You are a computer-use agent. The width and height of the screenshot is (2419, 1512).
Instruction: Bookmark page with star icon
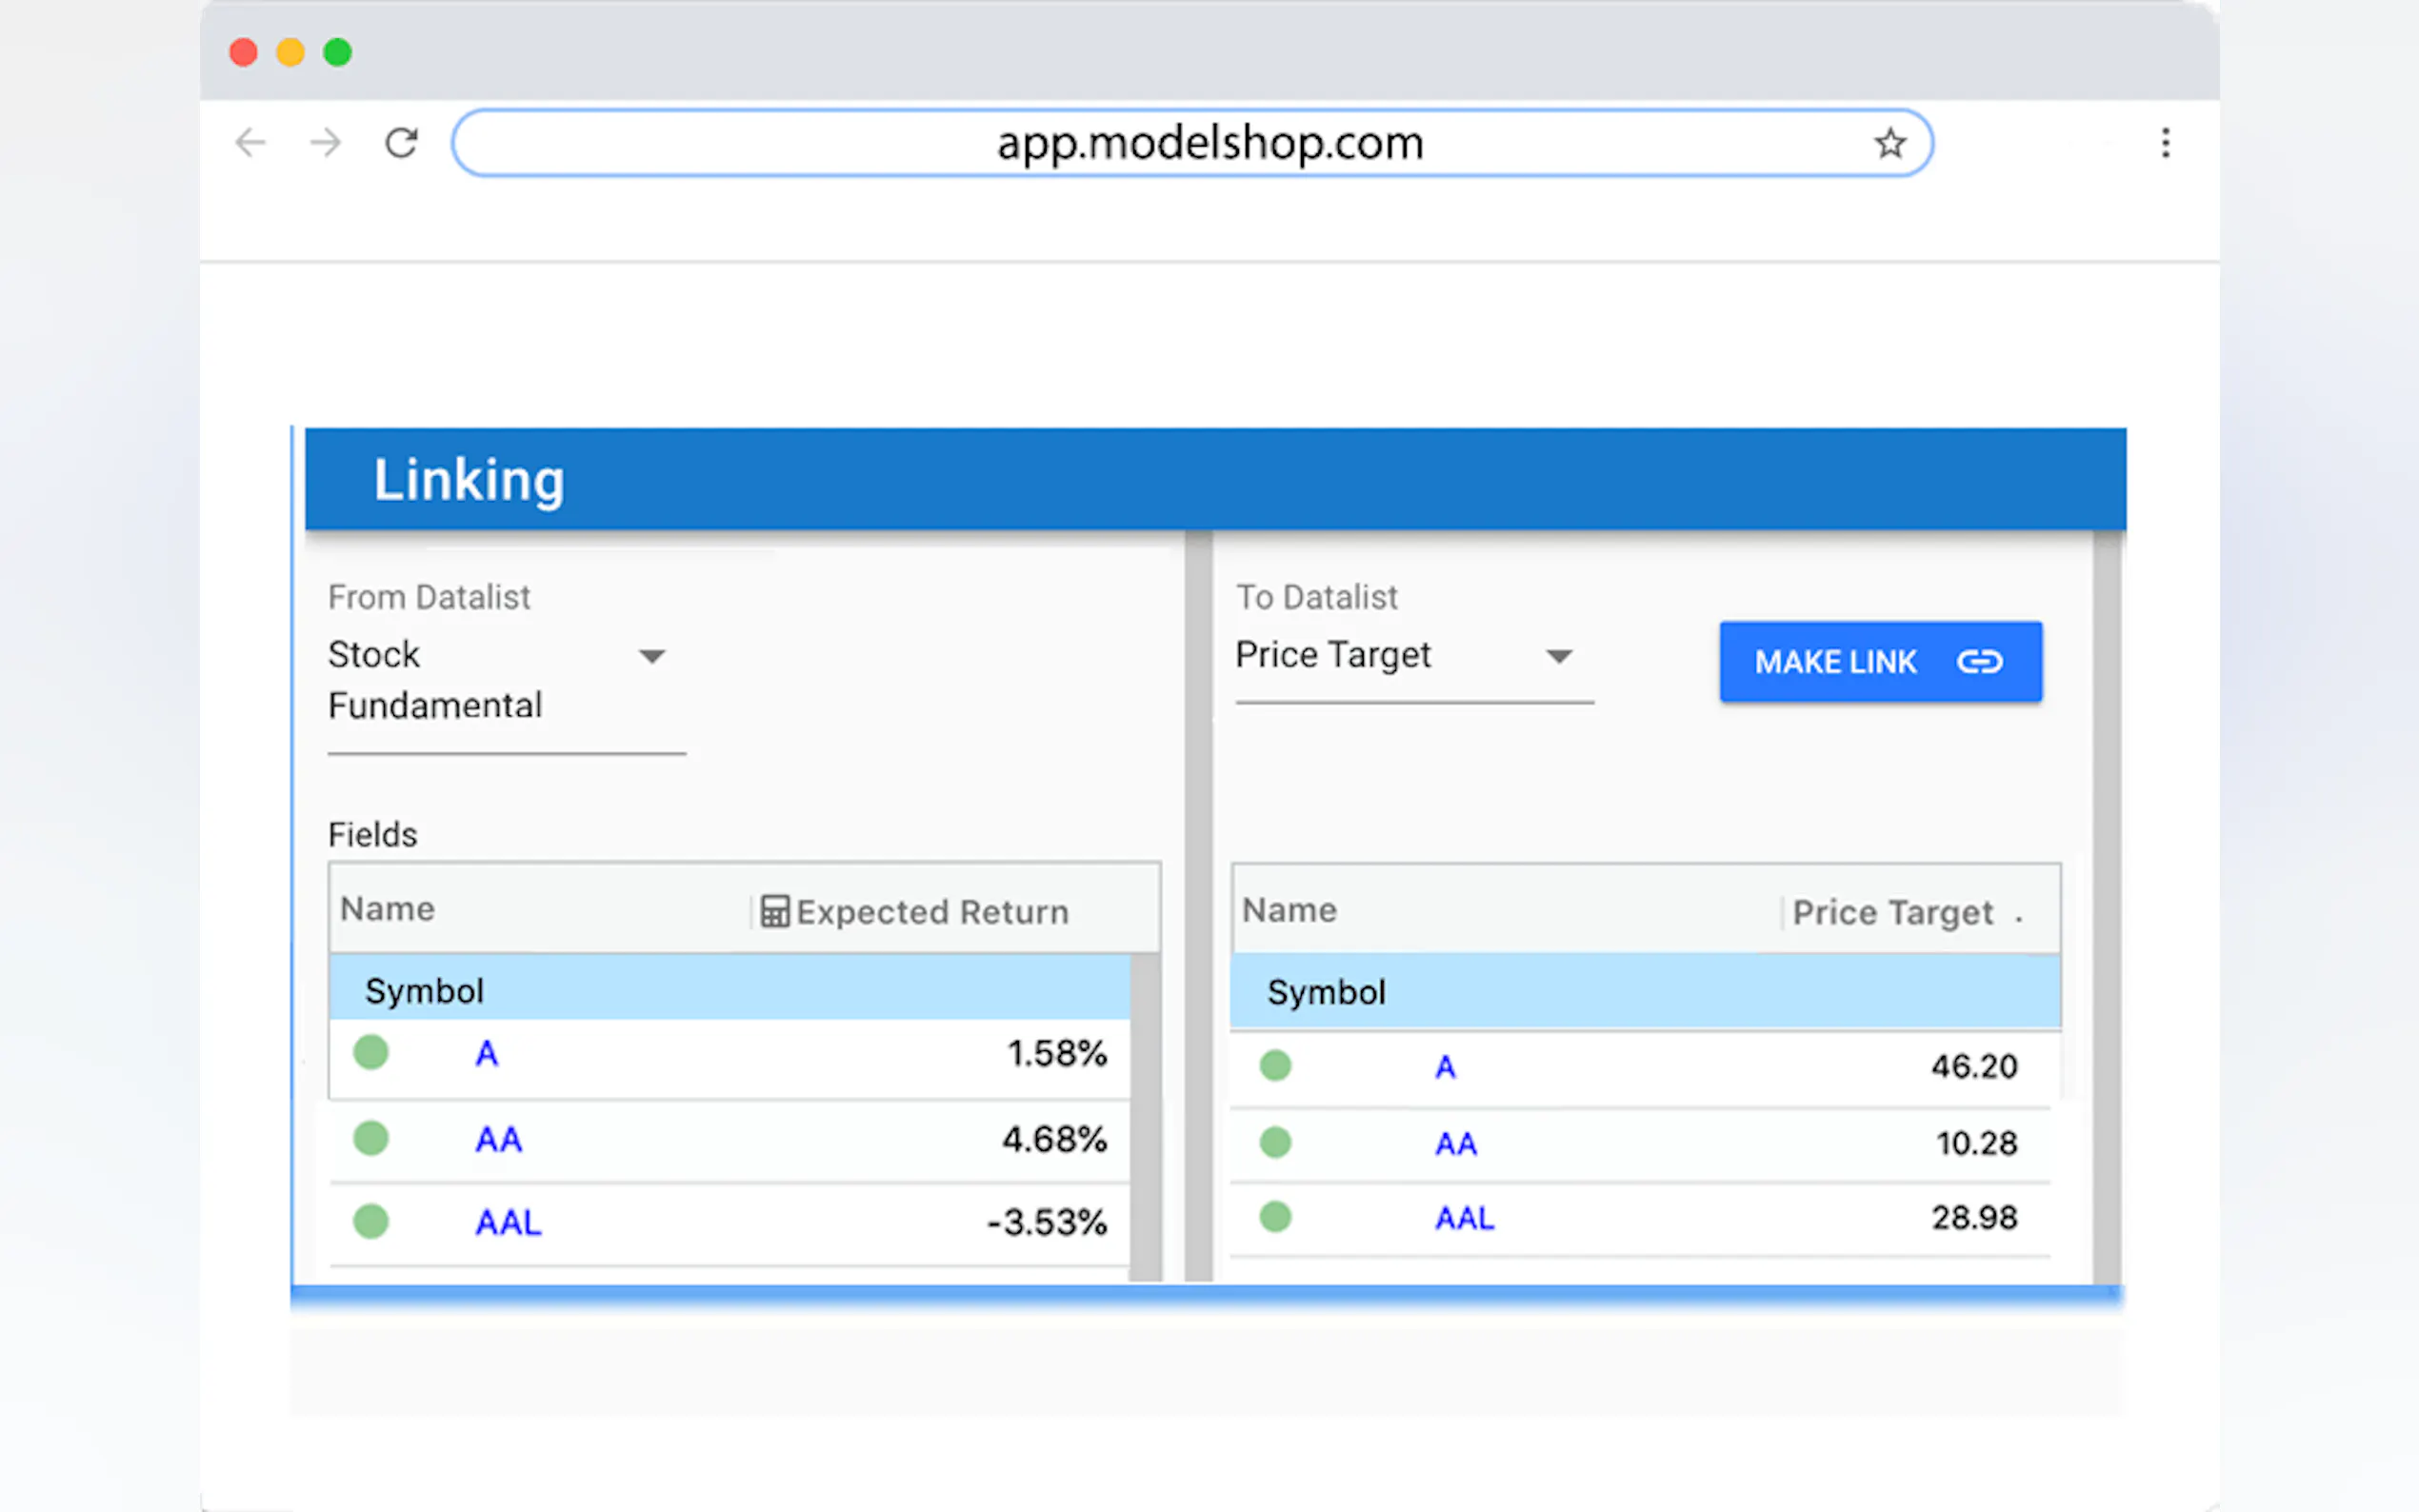point(1889,143)
